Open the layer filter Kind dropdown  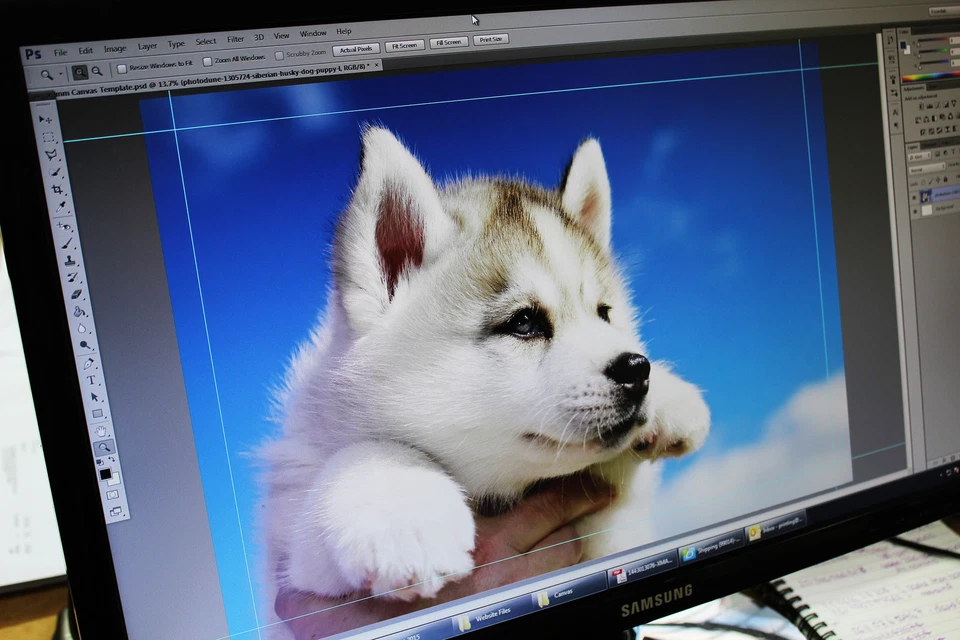coord(919,156)
